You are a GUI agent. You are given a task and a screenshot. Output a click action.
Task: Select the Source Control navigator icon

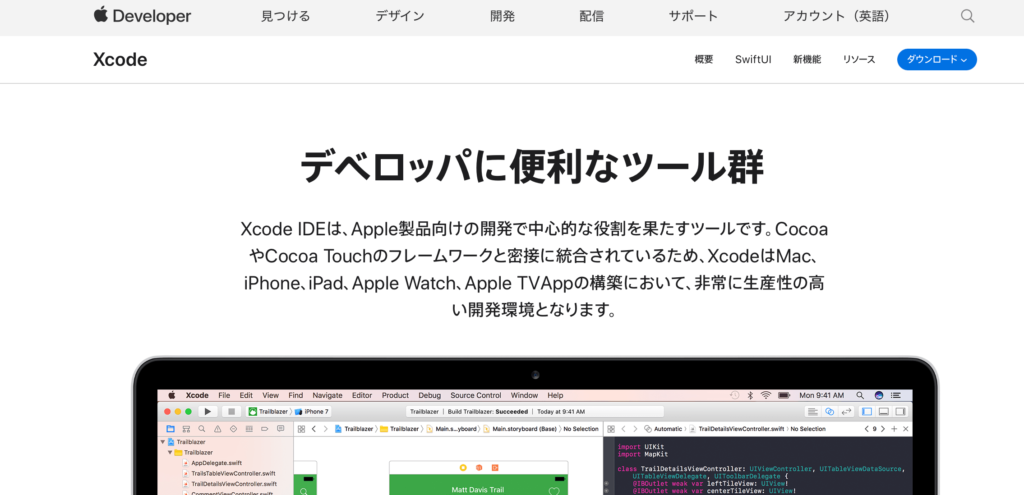(x=186, y=429)
